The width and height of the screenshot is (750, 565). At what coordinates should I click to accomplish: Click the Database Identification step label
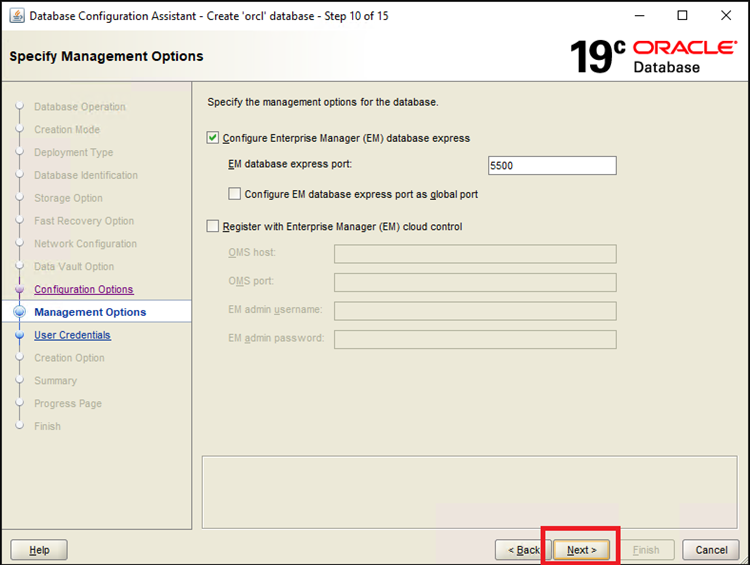[x=86, y=175]
